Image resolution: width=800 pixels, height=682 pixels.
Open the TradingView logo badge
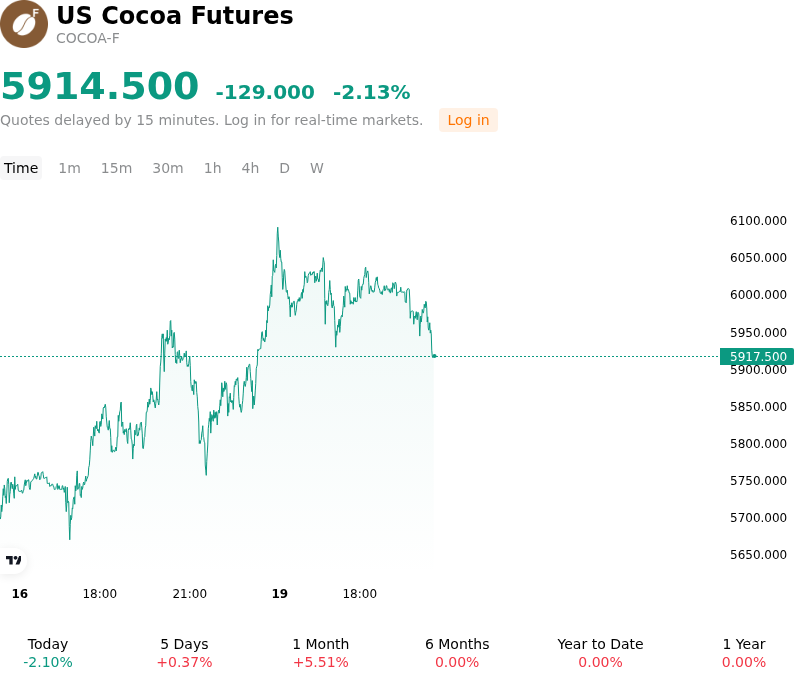pos(13,560)
